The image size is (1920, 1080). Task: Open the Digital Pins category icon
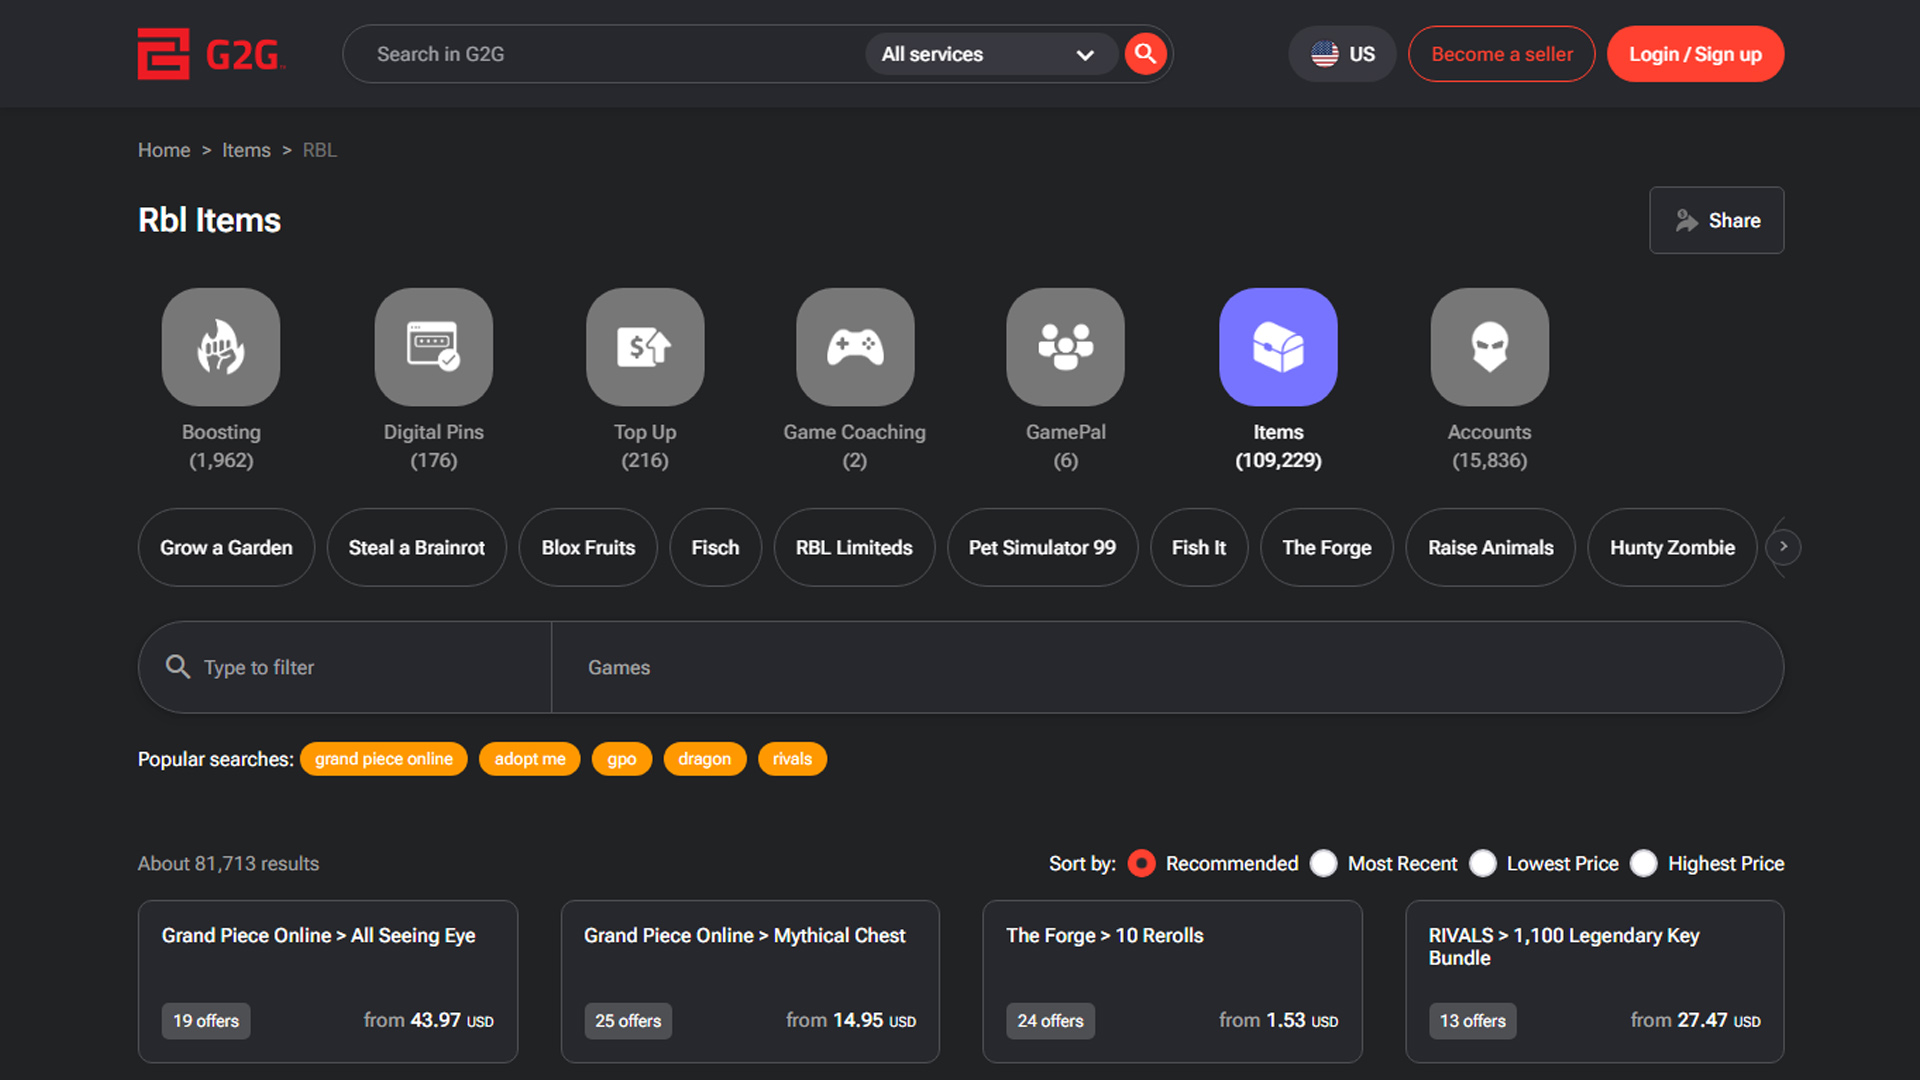click(x=433, y=347)
